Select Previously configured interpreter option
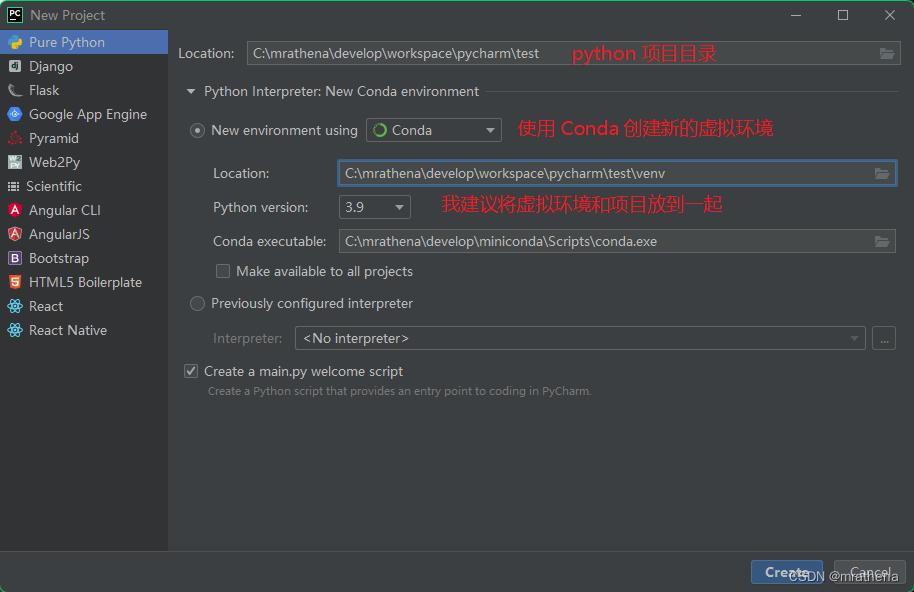 tap(197, 303)
